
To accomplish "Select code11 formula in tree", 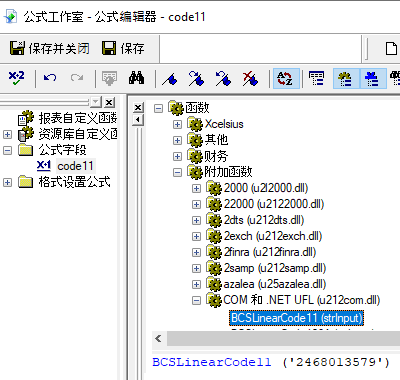I will pos(75,166).
